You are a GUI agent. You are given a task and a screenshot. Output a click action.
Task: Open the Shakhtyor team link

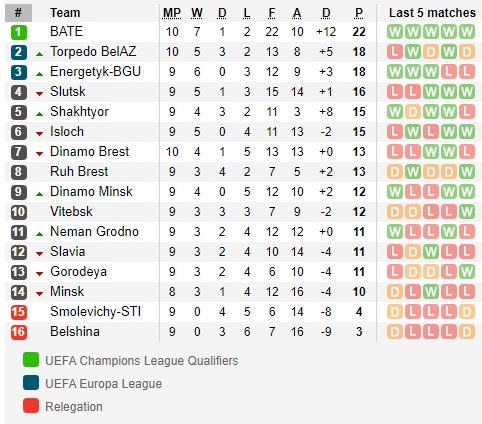79,112
